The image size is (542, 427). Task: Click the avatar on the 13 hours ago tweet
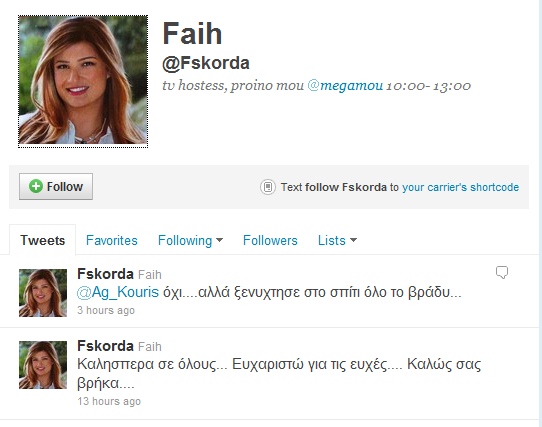click(43, 365)
